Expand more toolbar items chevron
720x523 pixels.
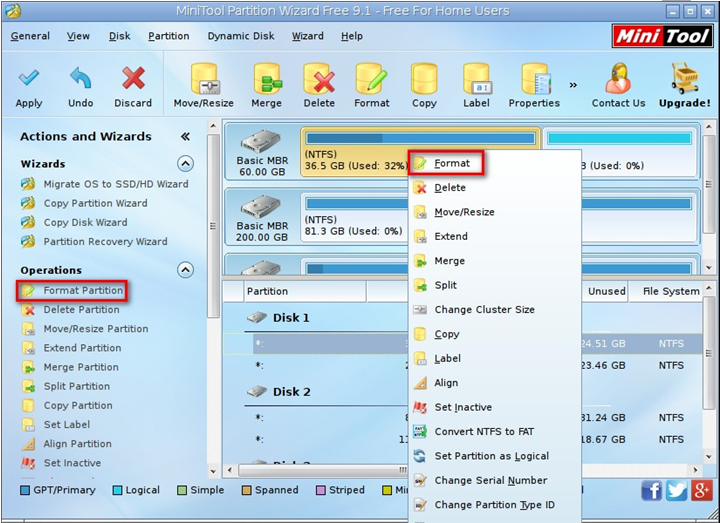coord(573,85)
